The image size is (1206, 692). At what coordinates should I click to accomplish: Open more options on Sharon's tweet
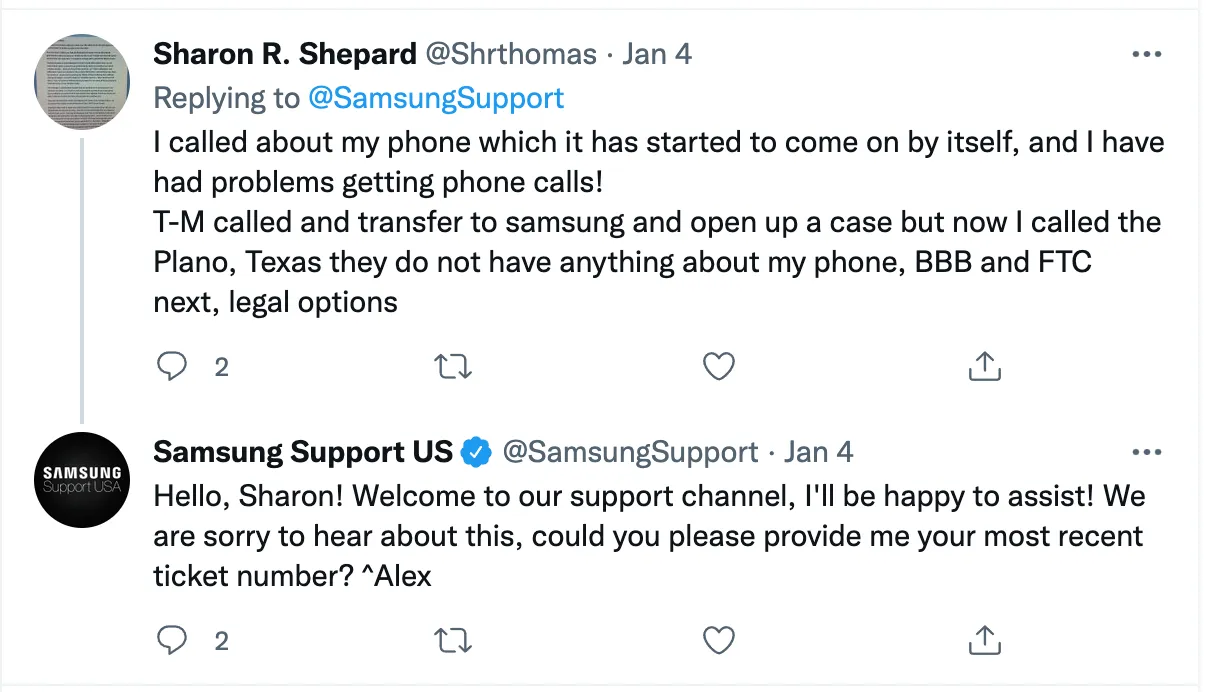[x=1146, y=54]
